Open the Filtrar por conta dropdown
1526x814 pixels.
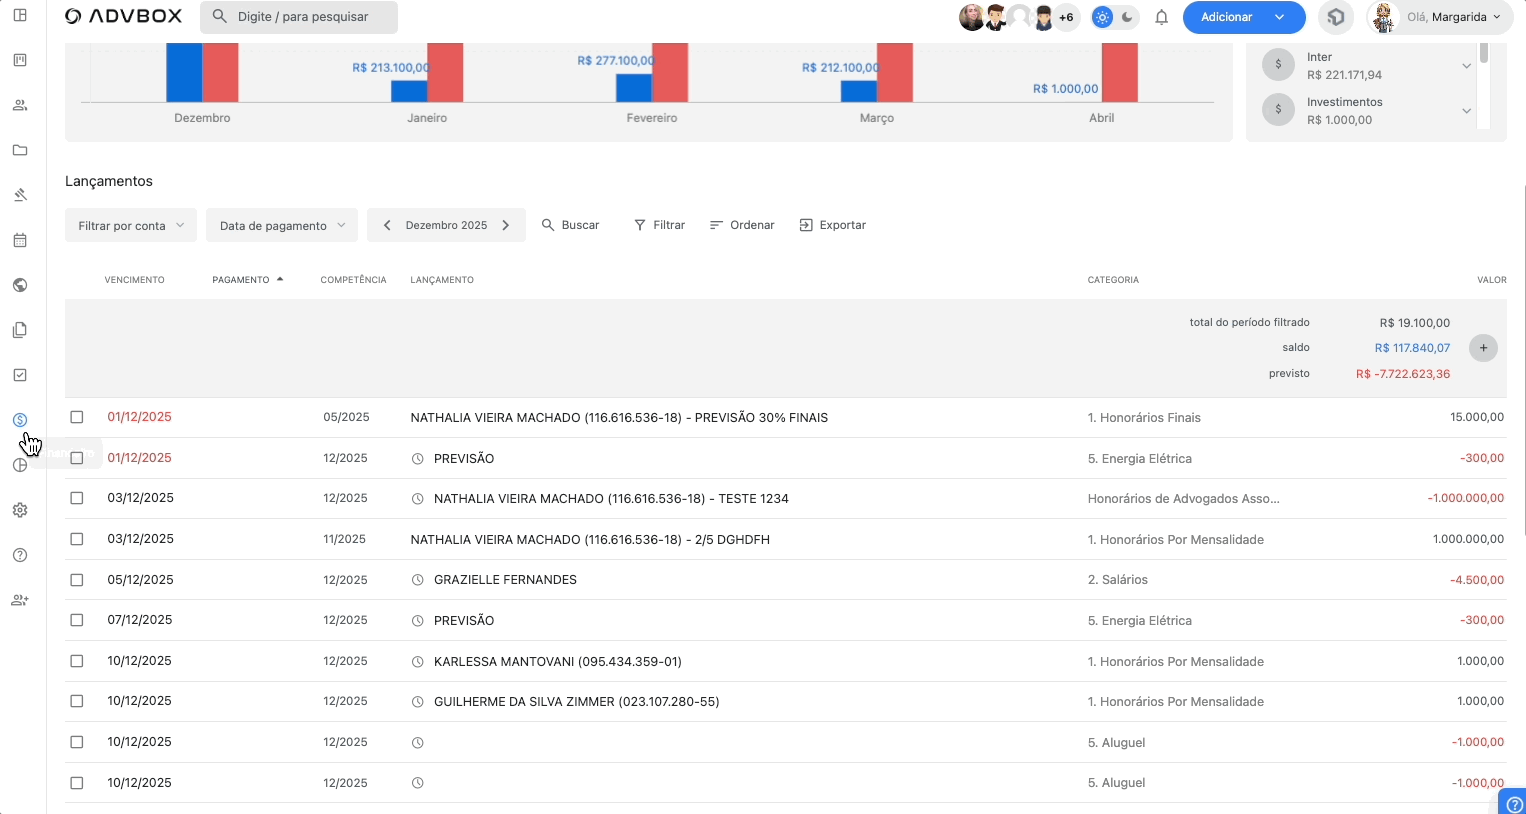pyautogui.click(x=131, y=226)
